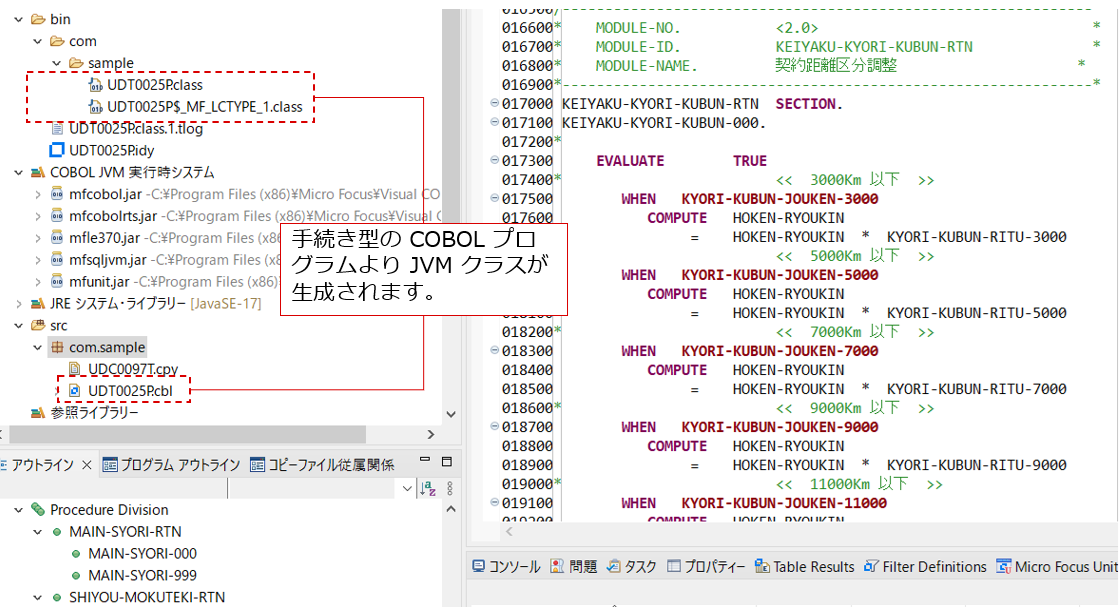The height and width of the screenshot is (607, 1120).
Task: Expand the JRE システム・ライブラリー node
Action: point(19,304)
